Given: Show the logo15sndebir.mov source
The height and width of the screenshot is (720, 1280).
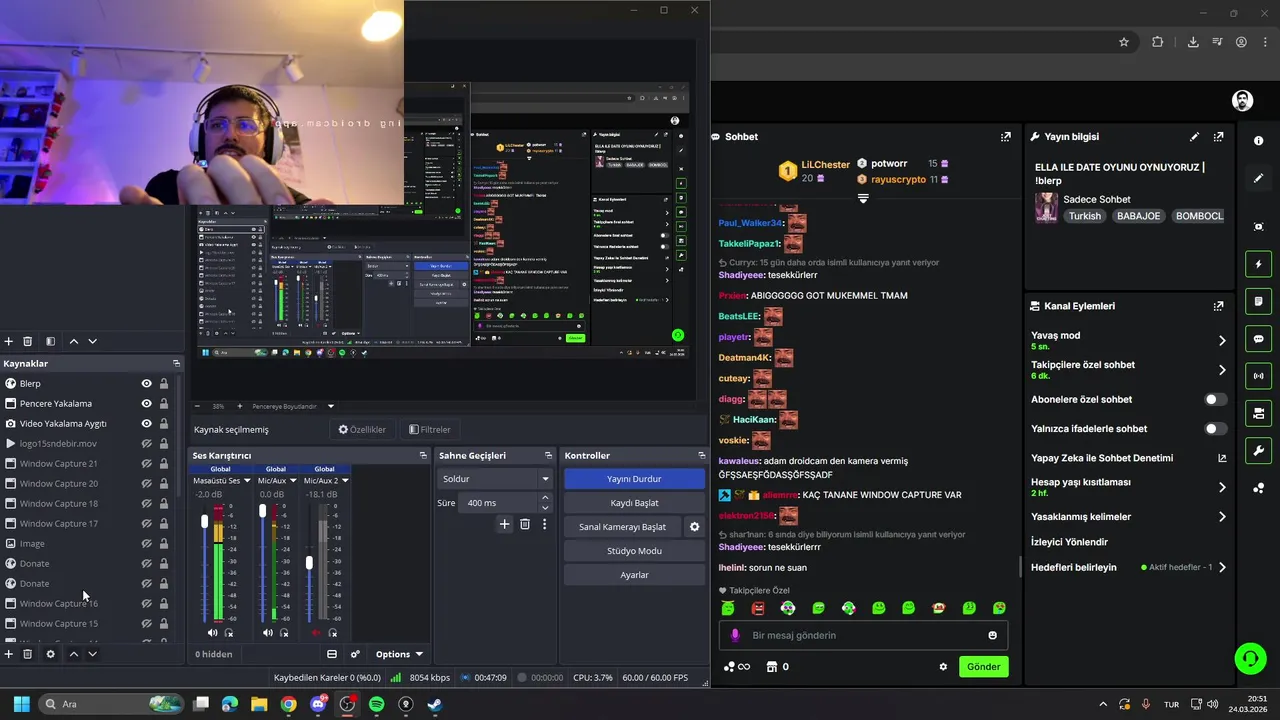Looking at the screenshot, I should [x=146, y=444].
